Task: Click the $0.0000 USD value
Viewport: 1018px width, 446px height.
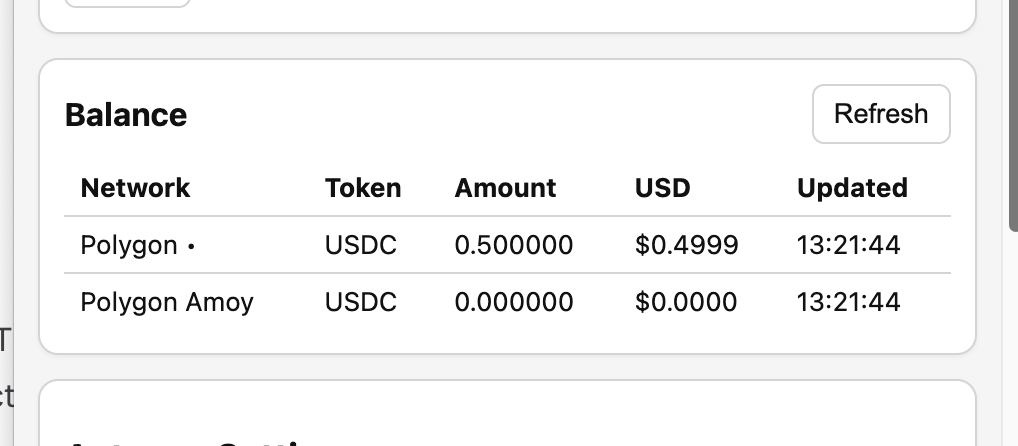Action: coord(686,302)
